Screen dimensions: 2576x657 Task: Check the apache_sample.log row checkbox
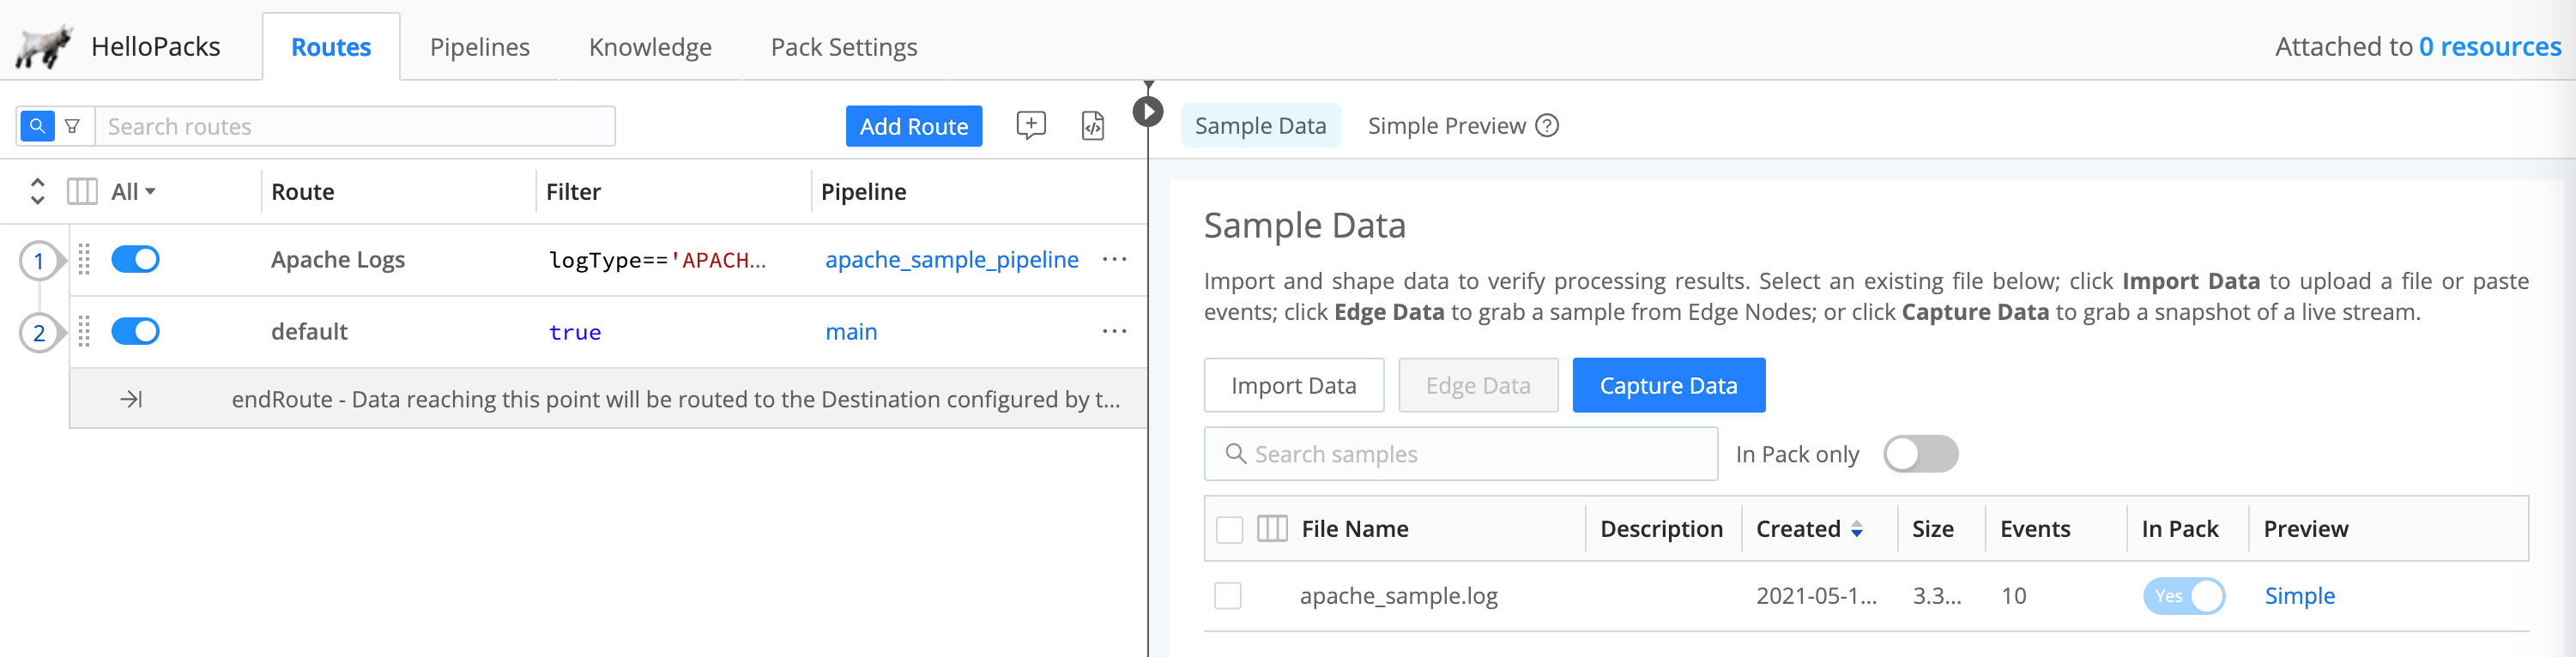1227,596
